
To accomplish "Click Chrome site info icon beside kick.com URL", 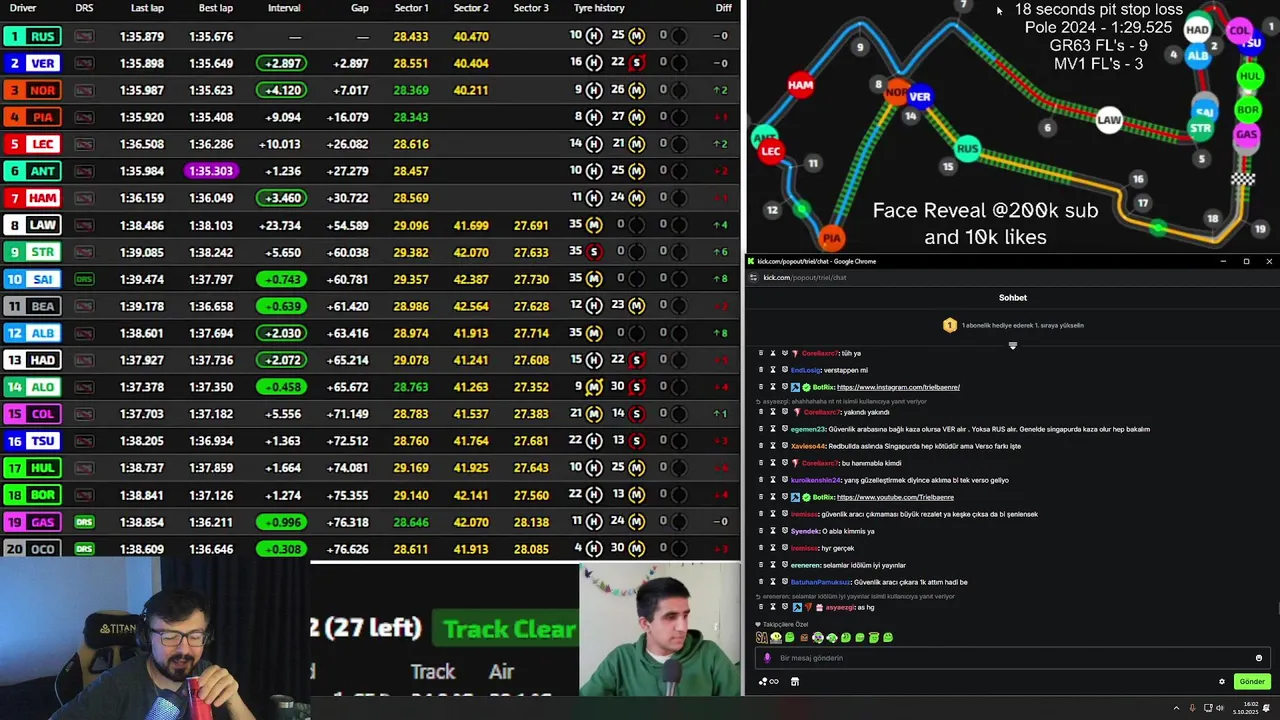I will (x=754, y=278).
